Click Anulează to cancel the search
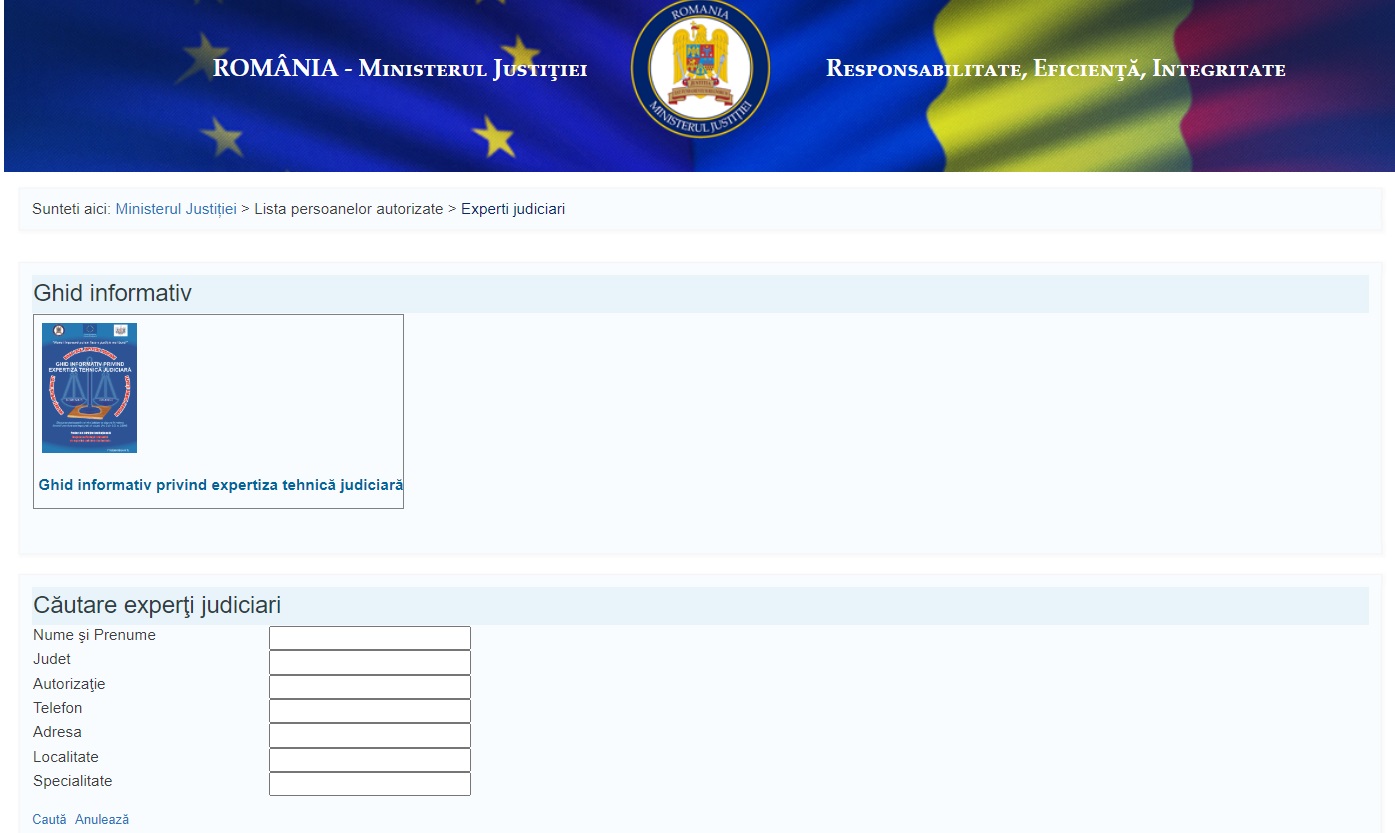Screen dimensions: 1395x833 pos(102,819)
